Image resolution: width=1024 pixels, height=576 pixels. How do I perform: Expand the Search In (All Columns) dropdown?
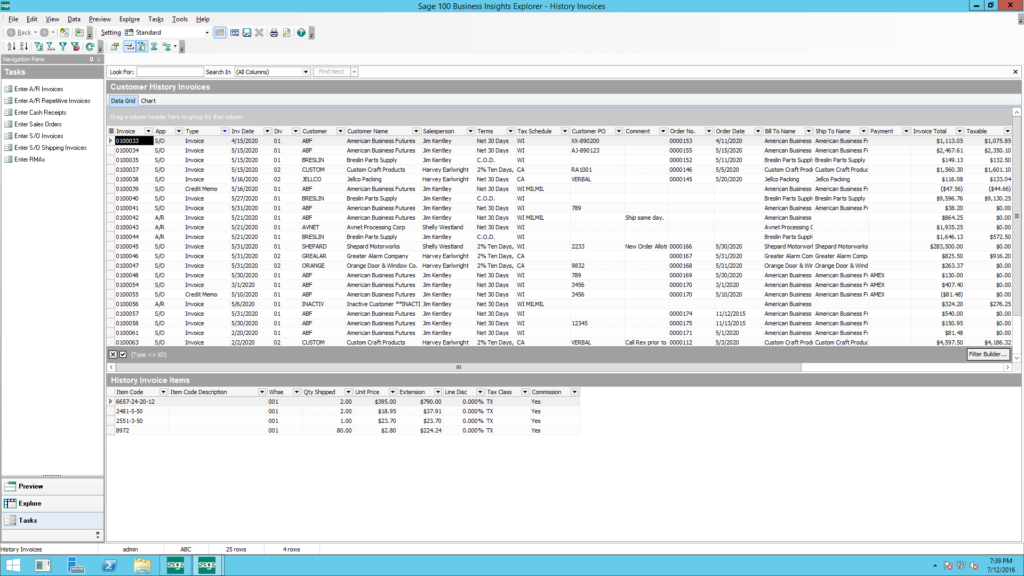pos(305,72)
